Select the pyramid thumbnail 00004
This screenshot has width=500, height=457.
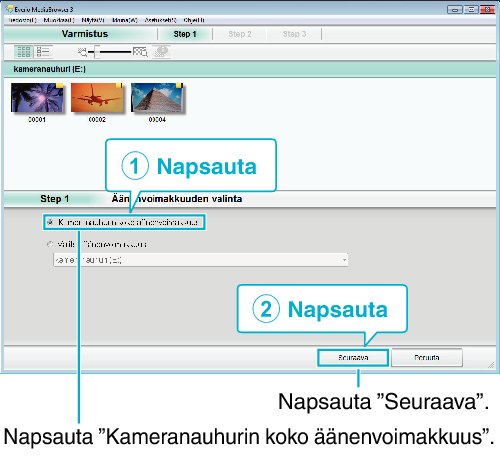[157, 98]
